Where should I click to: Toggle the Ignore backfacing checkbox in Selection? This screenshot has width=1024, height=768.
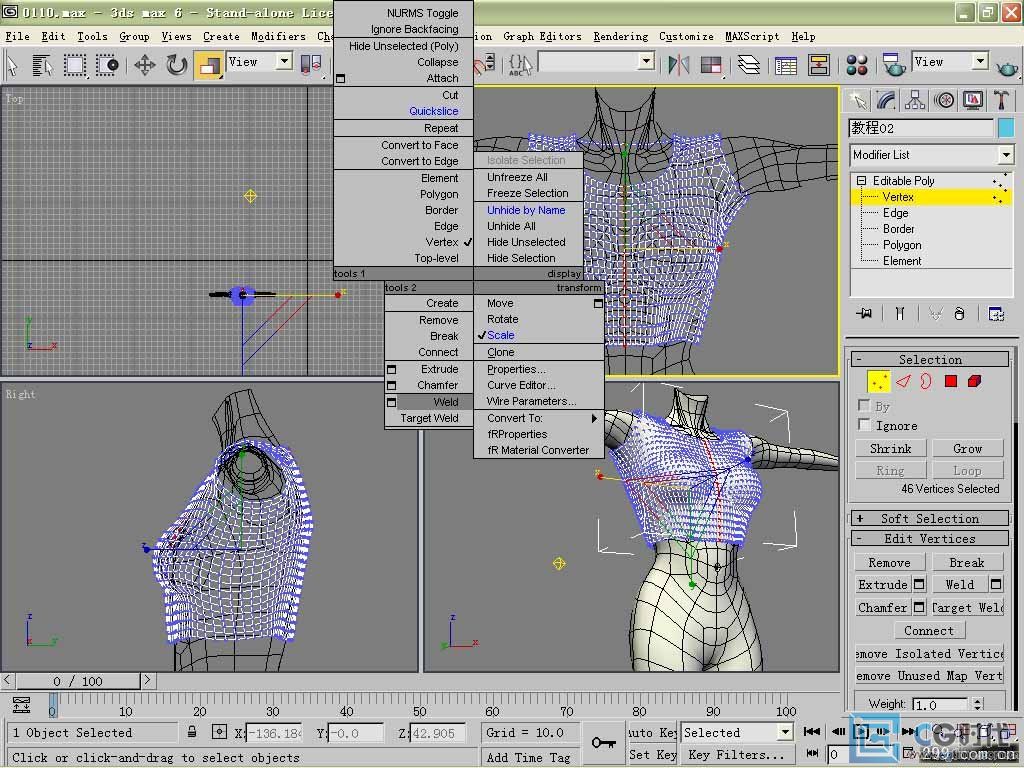click(x=864, y=425)
